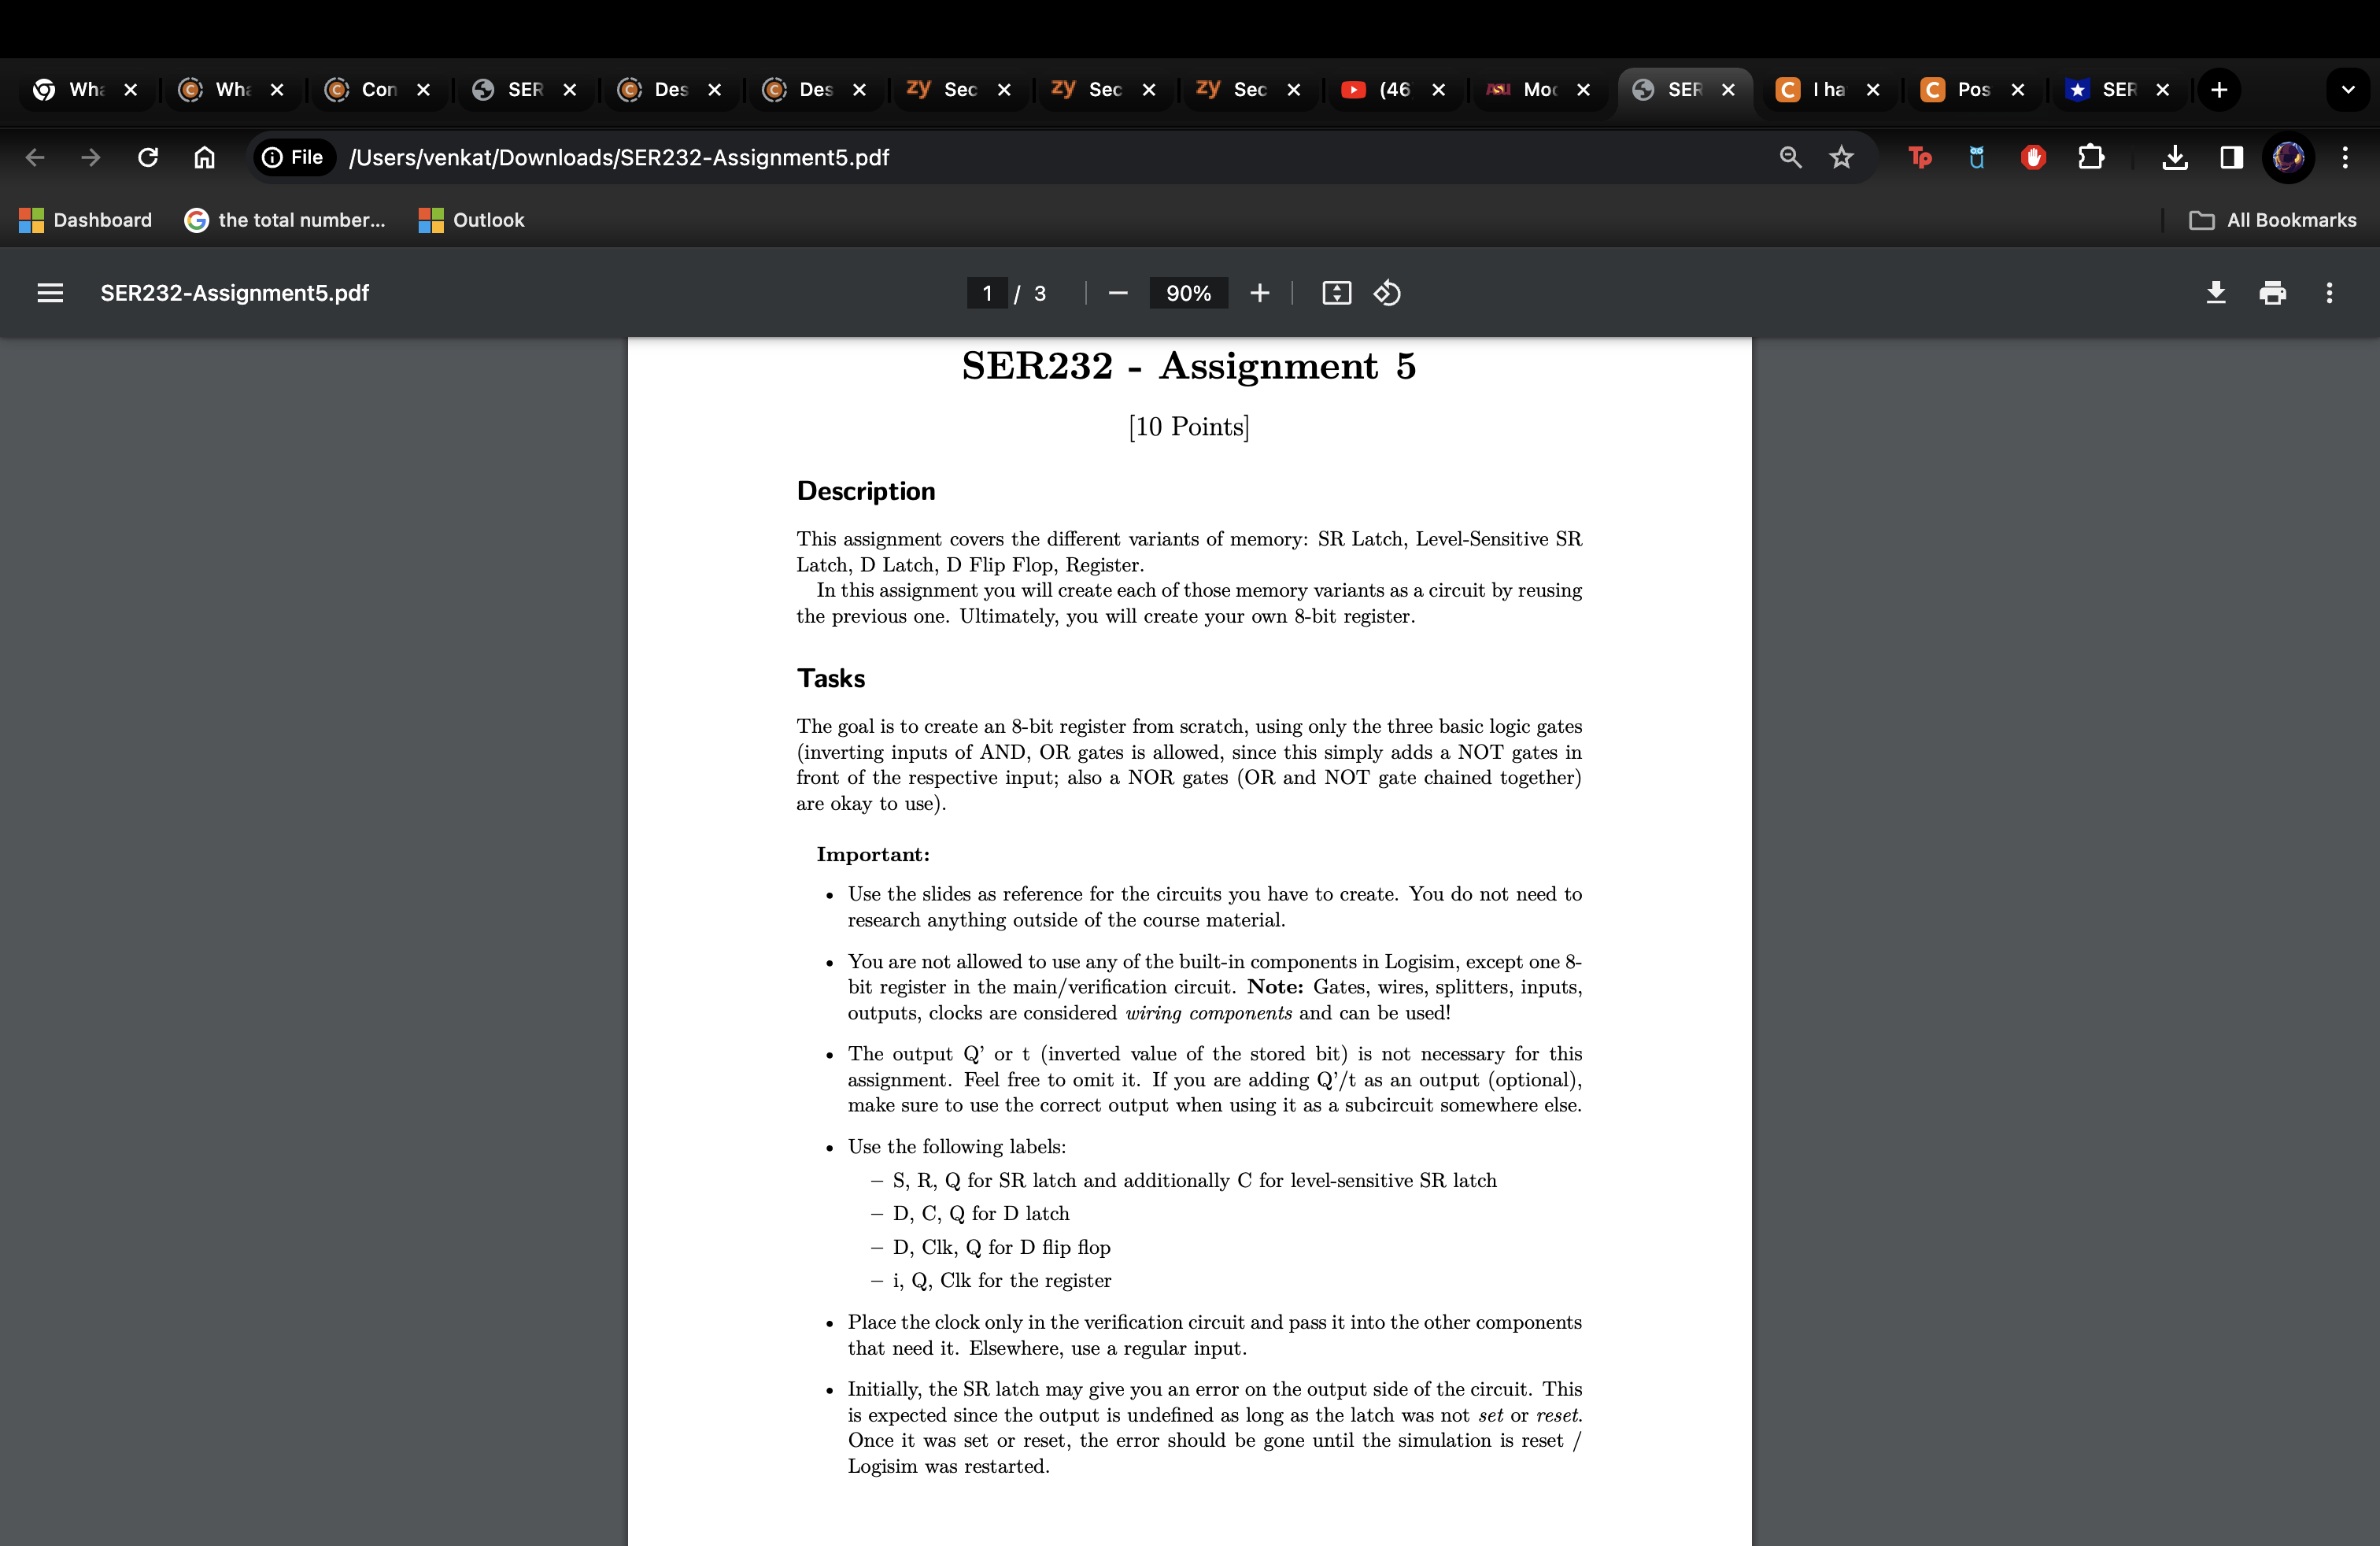Click the fit-to-page icon in PDF toolbar
The width and height of the screenshot is (2380, 1546).
pos(1336,293)
